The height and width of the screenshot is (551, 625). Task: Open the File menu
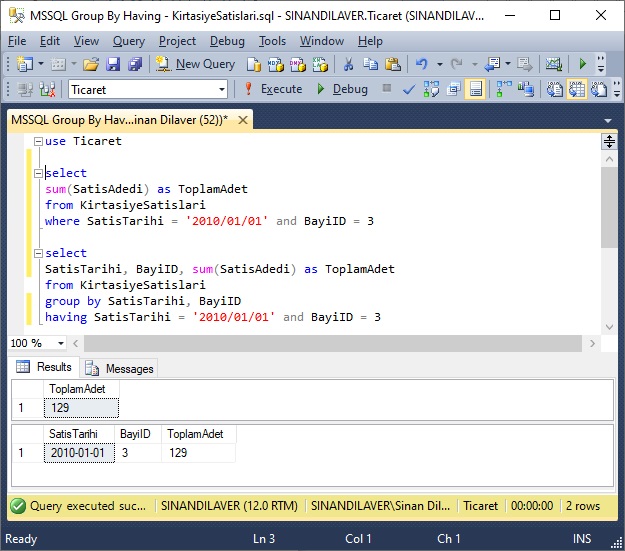point(17,41)
